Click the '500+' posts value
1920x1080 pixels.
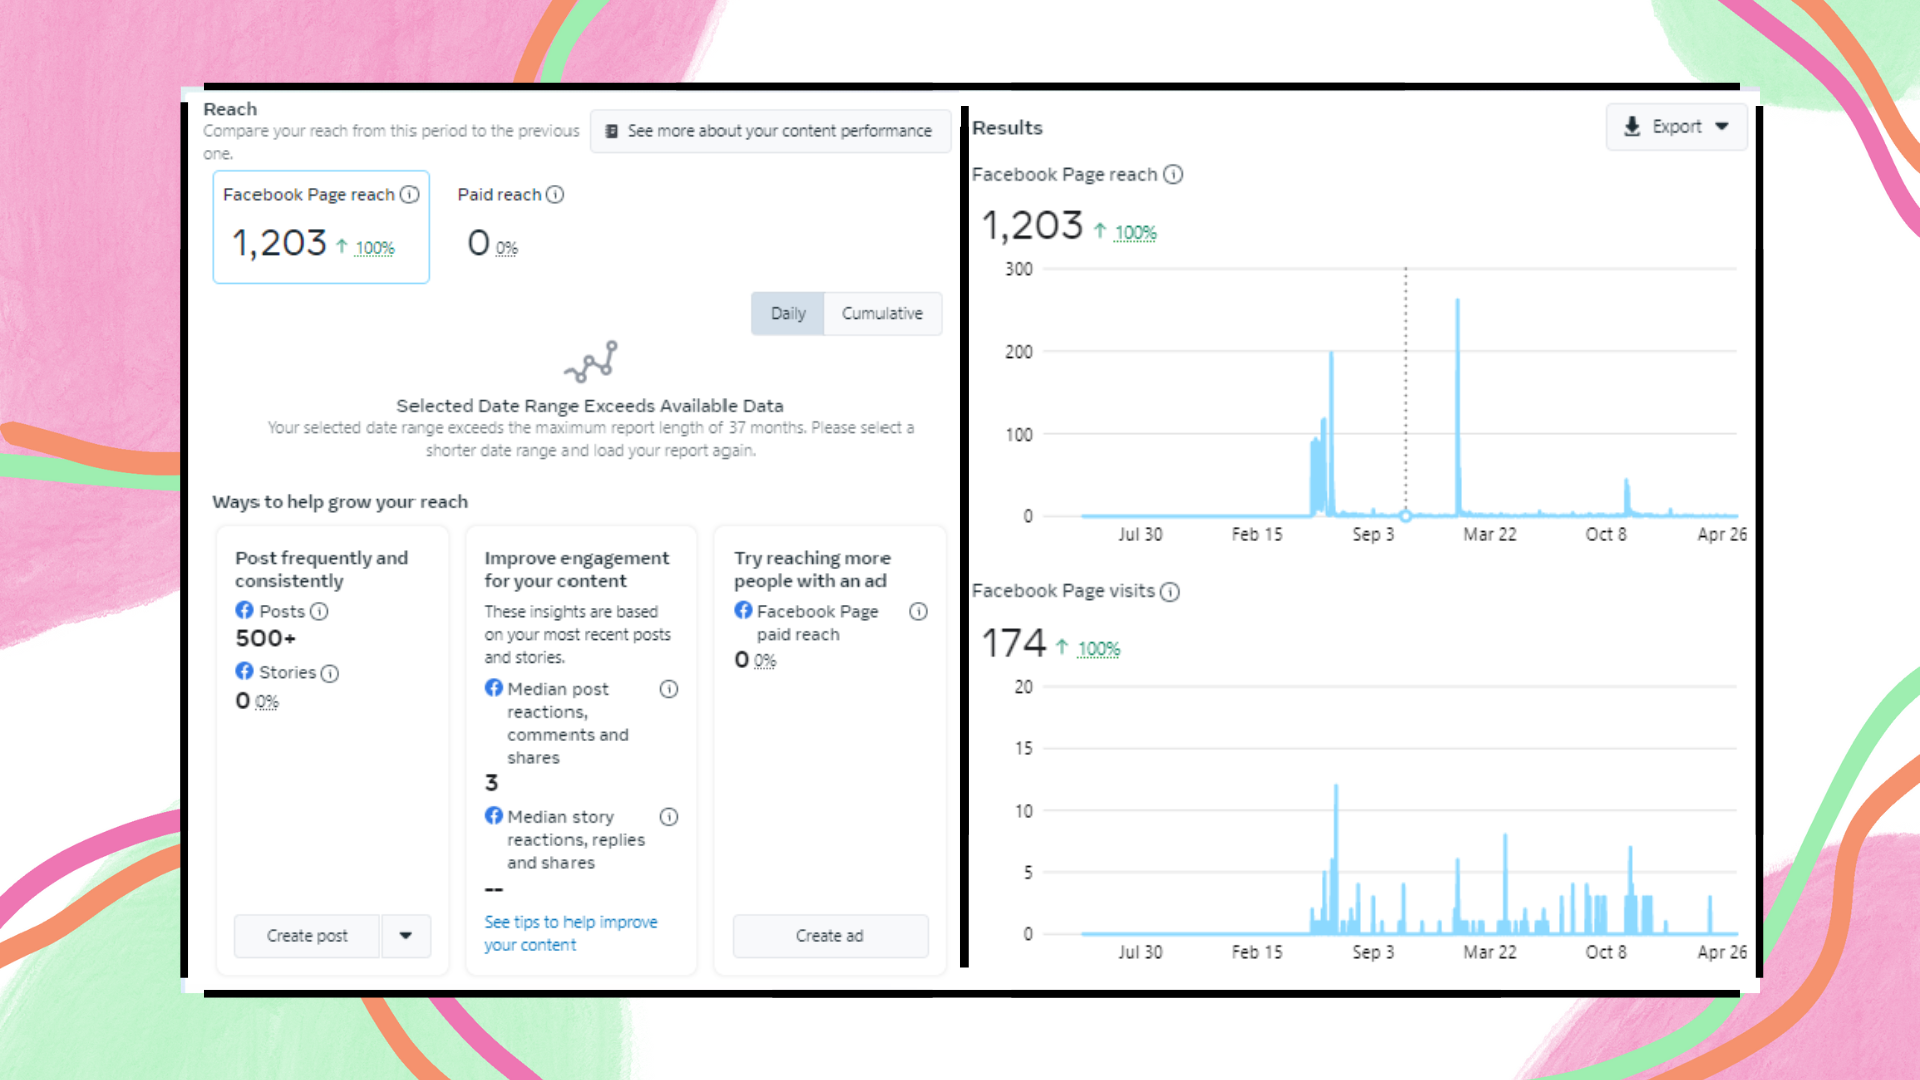(266, 639)
